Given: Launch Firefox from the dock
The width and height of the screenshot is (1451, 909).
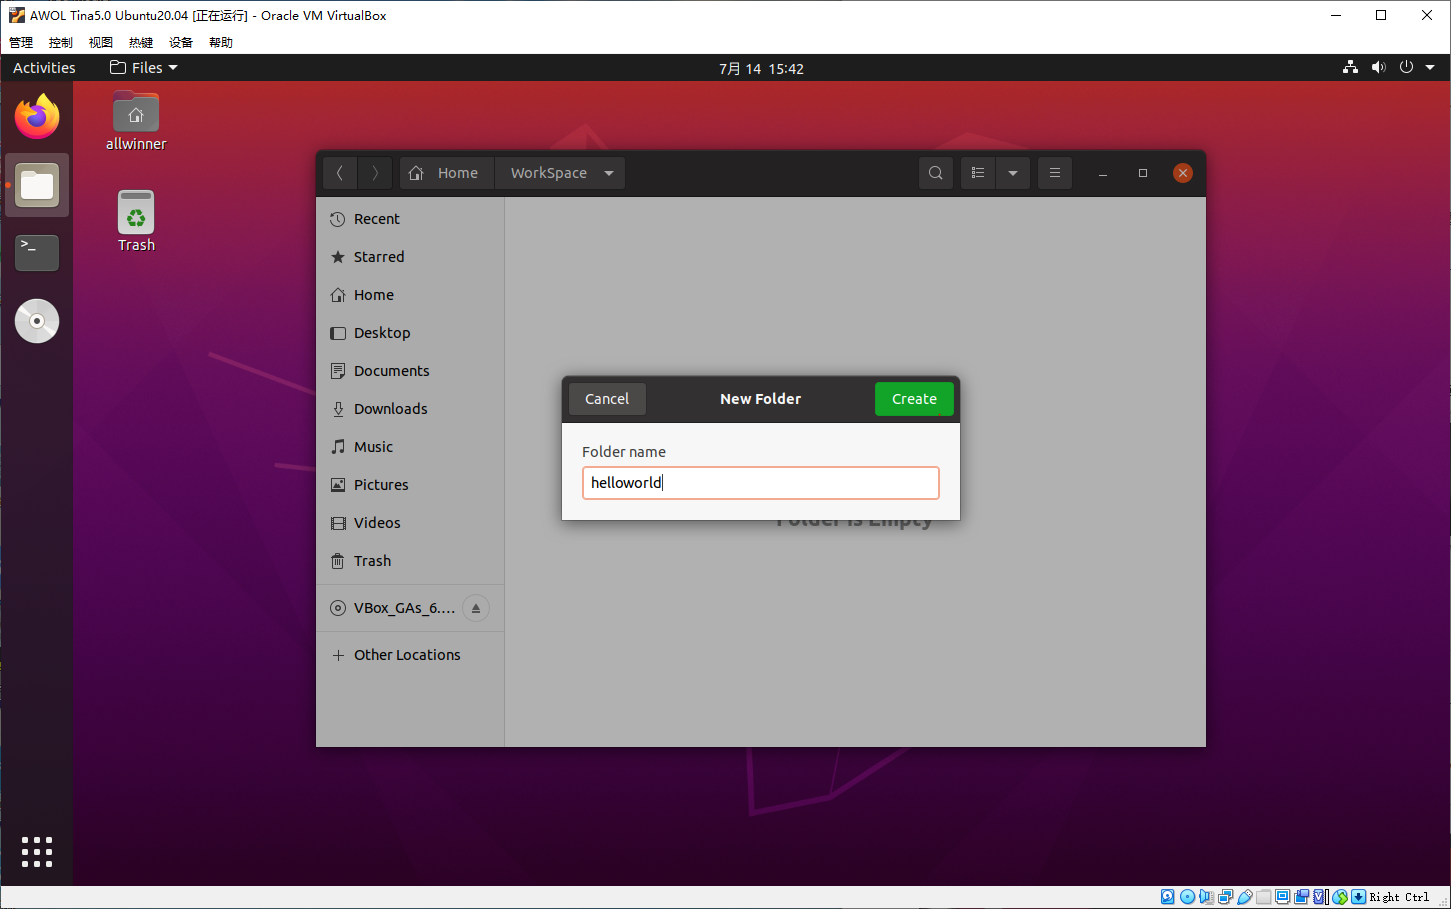Looking at the screenshot, I should tap(37, 117).
